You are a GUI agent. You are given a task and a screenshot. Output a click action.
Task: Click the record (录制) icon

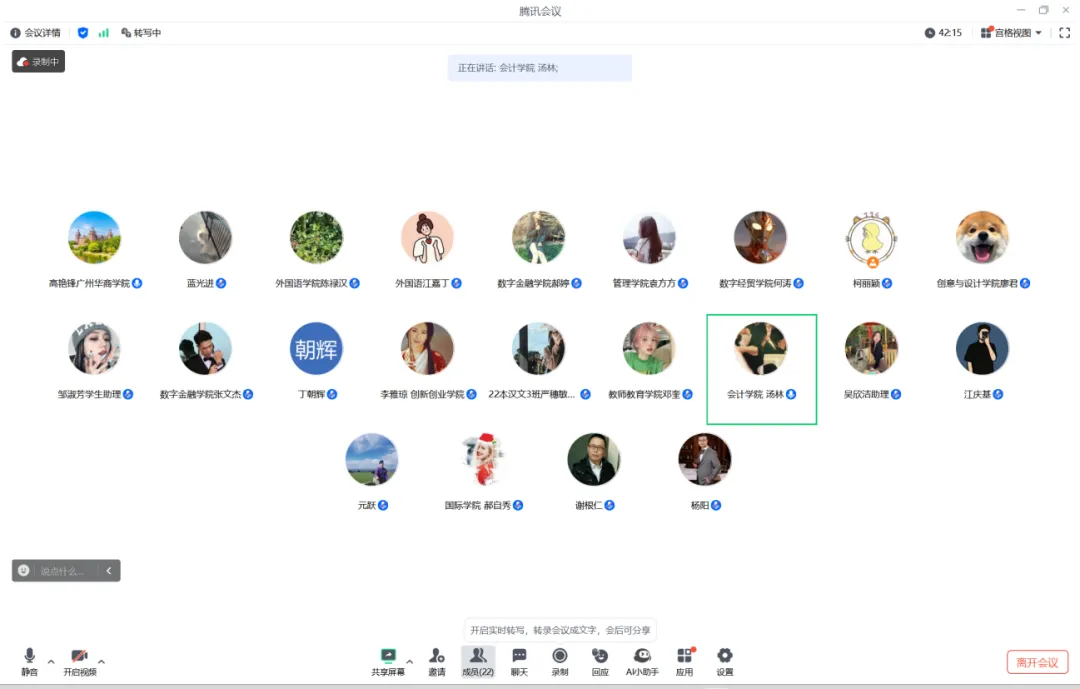(560, 660)
